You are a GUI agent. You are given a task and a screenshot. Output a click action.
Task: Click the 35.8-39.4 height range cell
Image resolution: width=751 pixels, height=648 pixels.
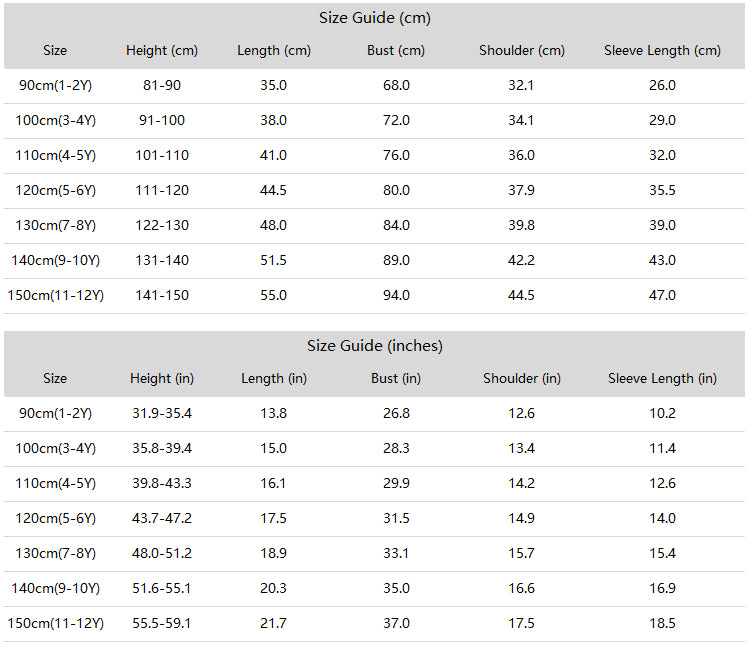point(162,448)
